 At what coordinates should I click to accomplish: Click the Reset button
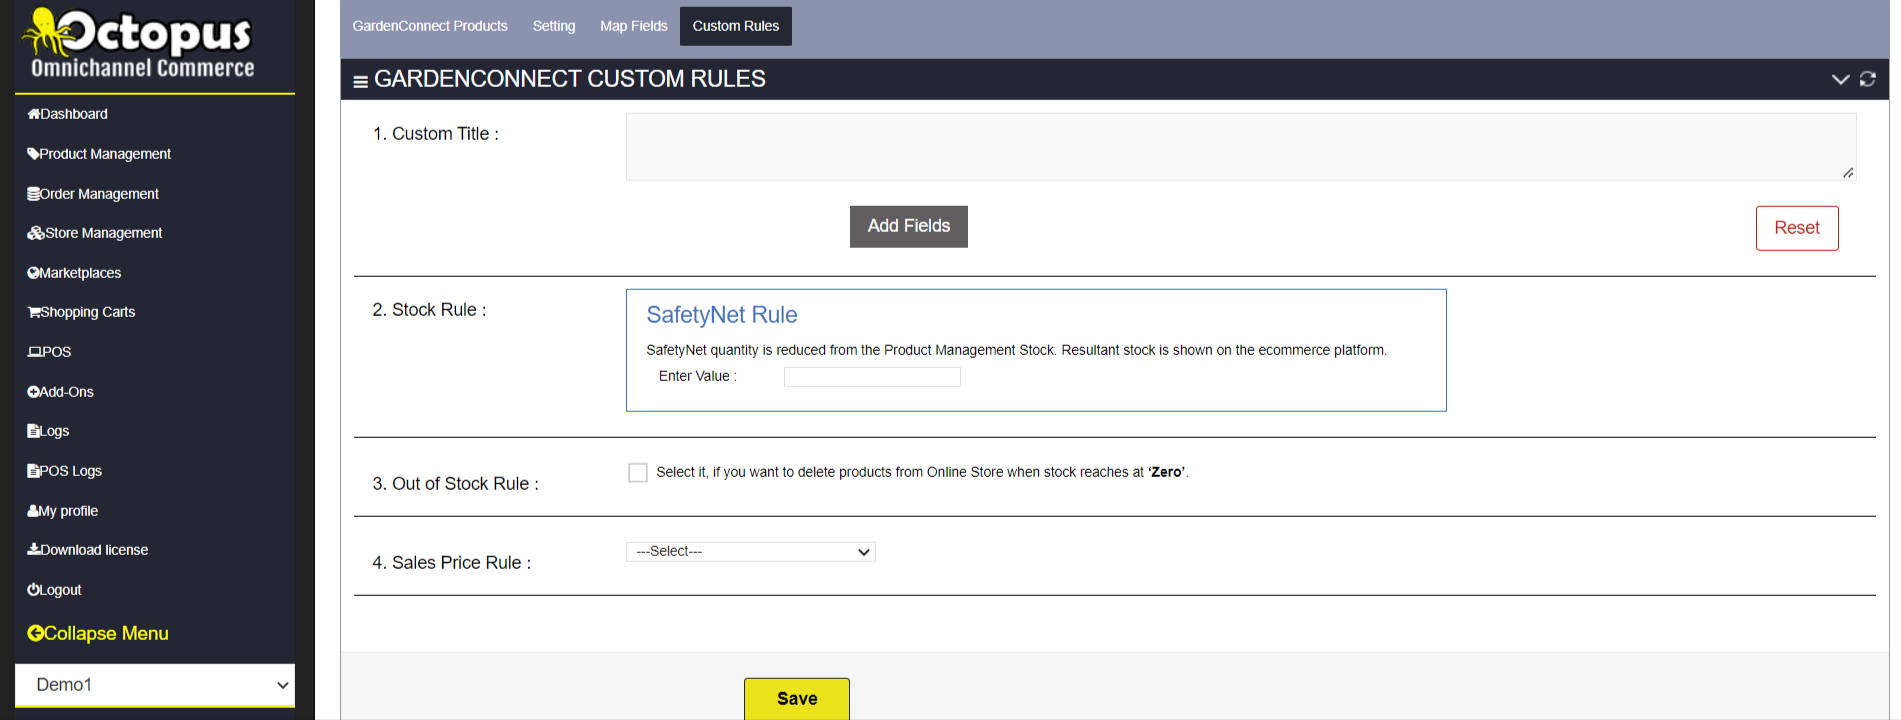point(1797,228)
